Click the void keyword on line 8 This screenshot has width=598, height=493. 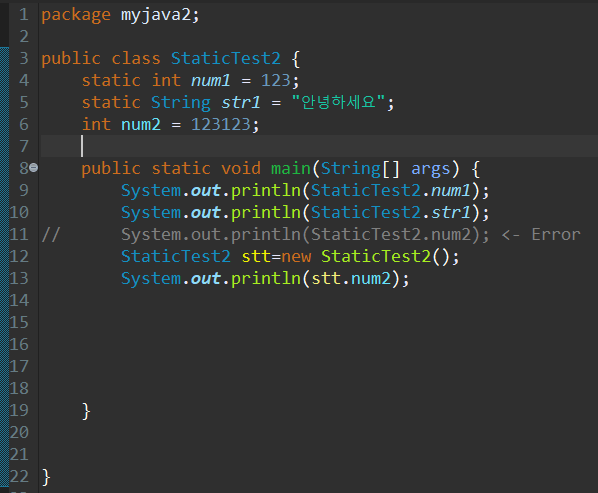[241, 169]
